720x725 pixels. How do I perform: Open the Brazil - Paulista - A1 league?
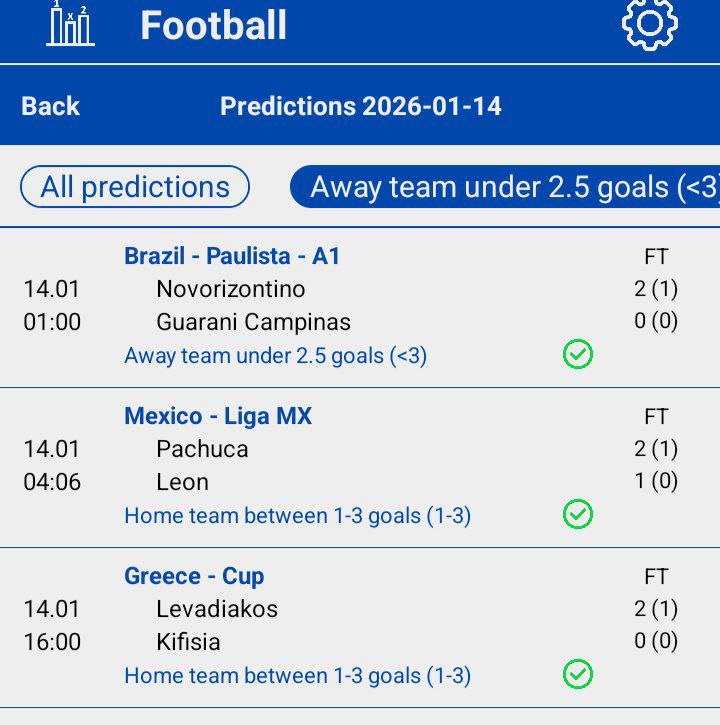[232, 256]
